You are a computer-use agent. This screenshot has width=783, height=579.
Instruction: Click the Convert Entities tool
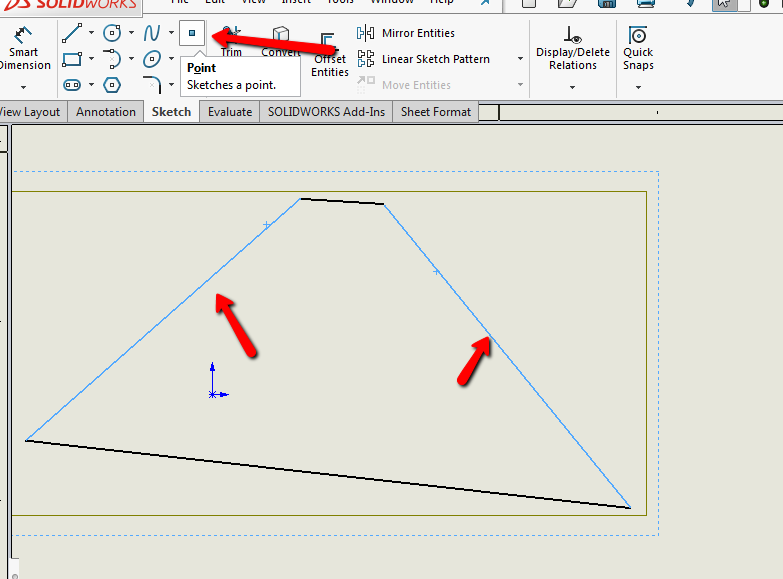tap(281, 42)
